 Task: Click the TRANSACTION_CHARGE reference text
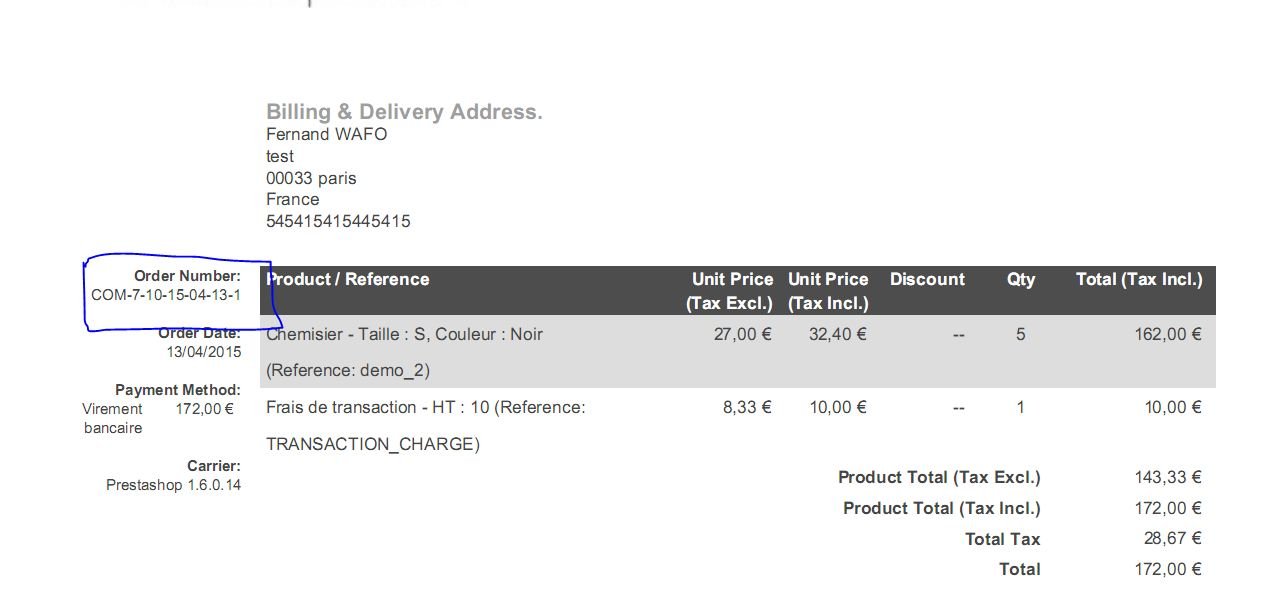[x=373, y=444]
